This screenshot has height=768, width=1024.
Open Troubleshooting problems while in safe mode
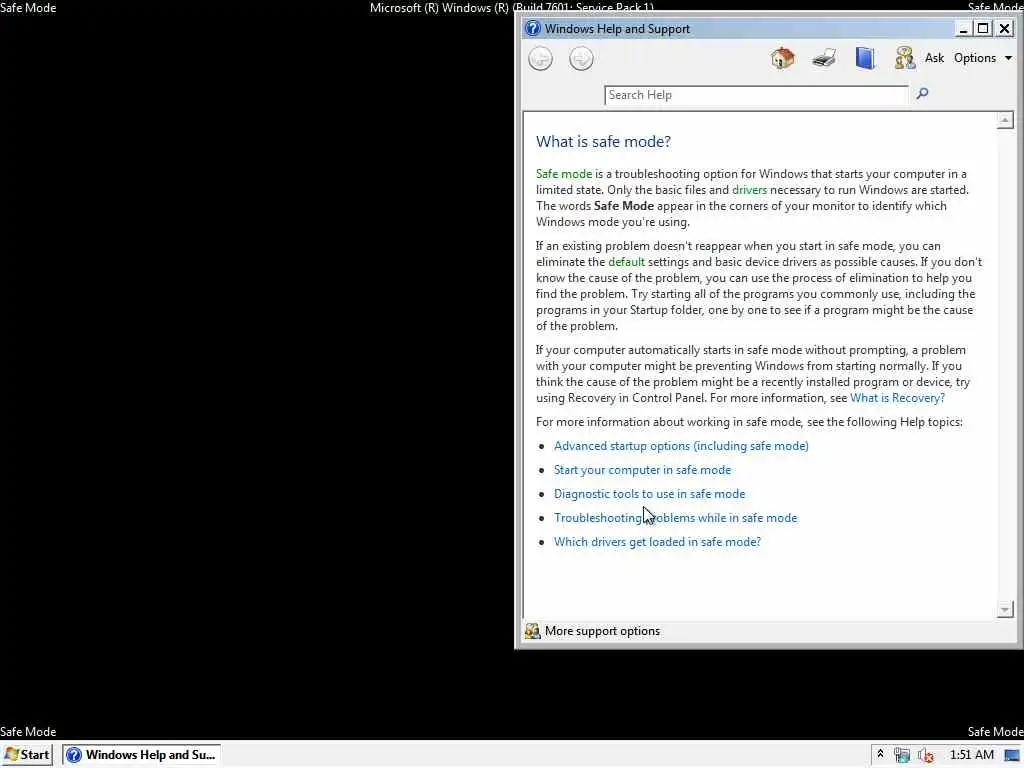[675, 518]
